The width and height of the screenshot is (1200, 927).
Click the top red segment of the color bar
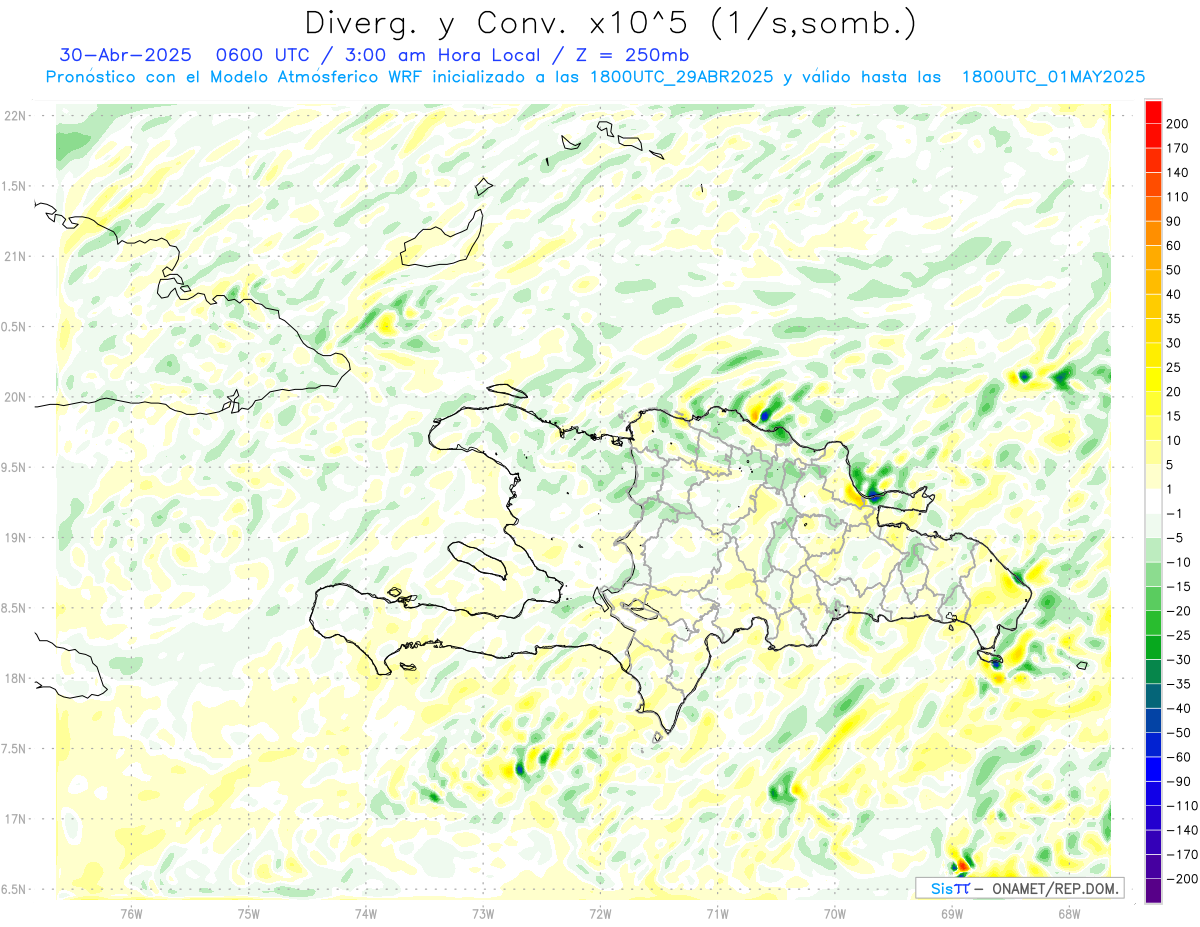coord(1153,112)
